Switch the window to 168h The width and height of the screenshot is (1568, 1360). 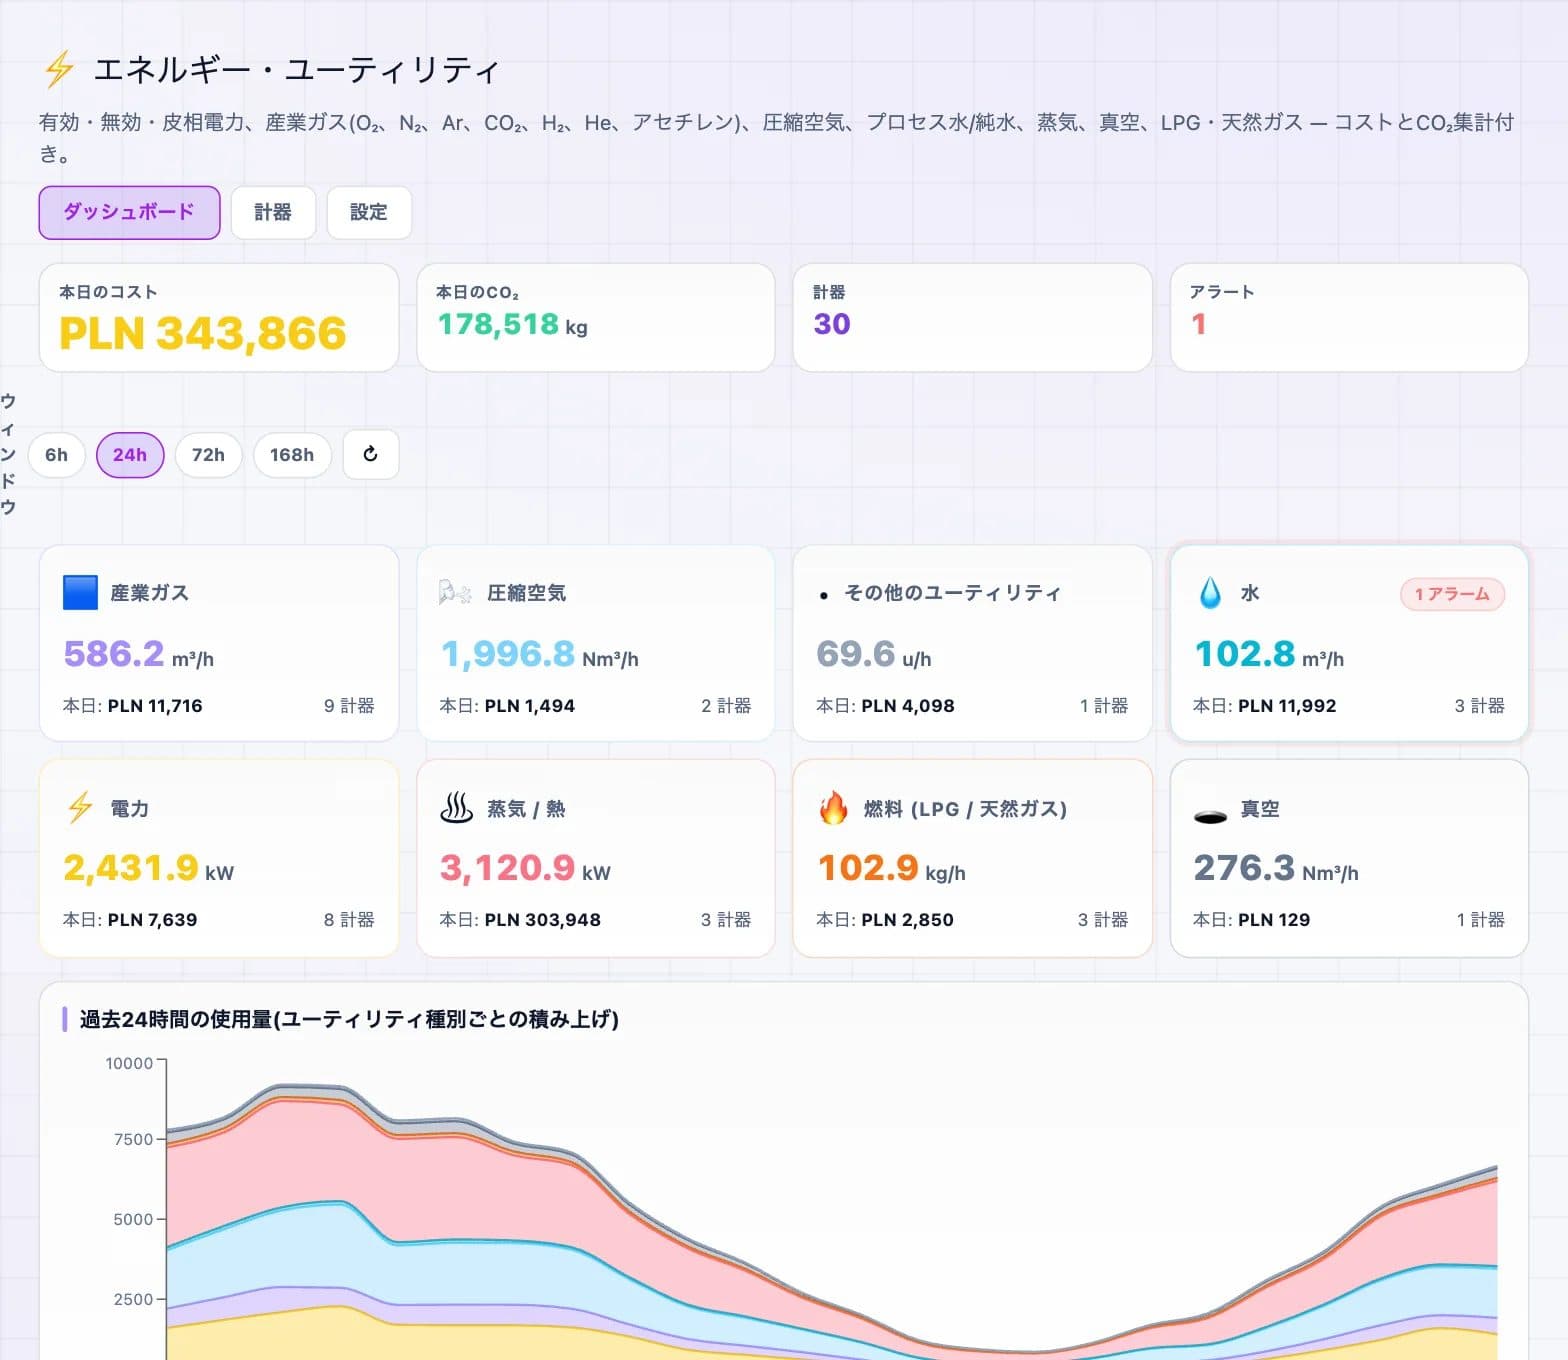292,455
